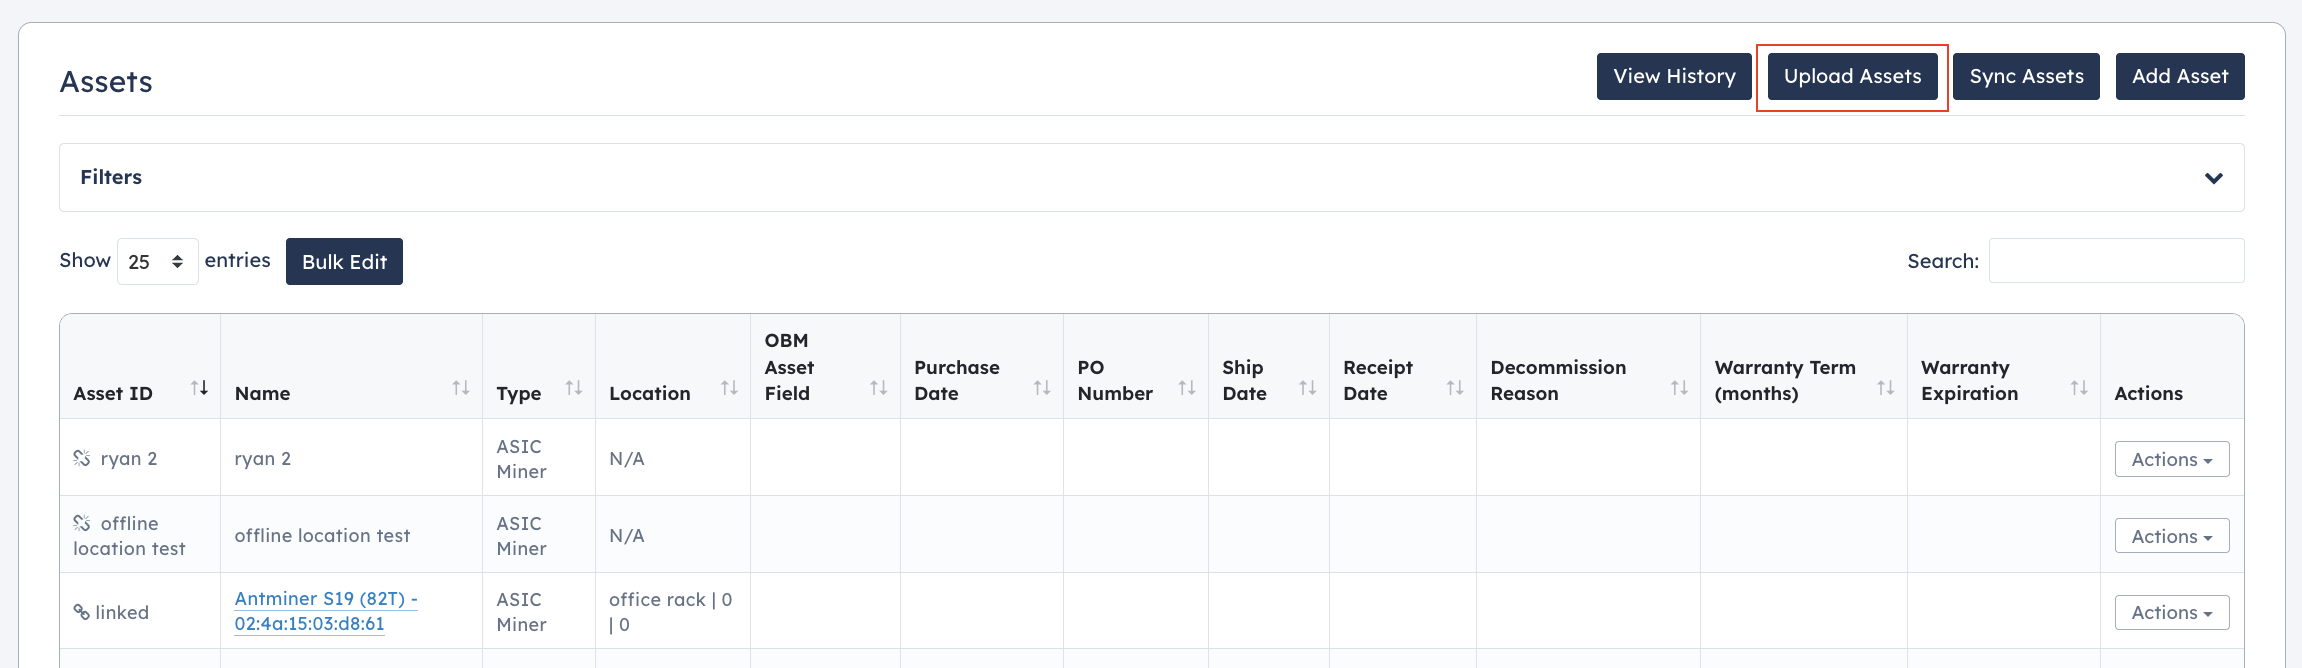Sort by Warranty Expiration arrows
Screen dimensions: 2302x668
pyautogui.click(x=2079, y=388)
